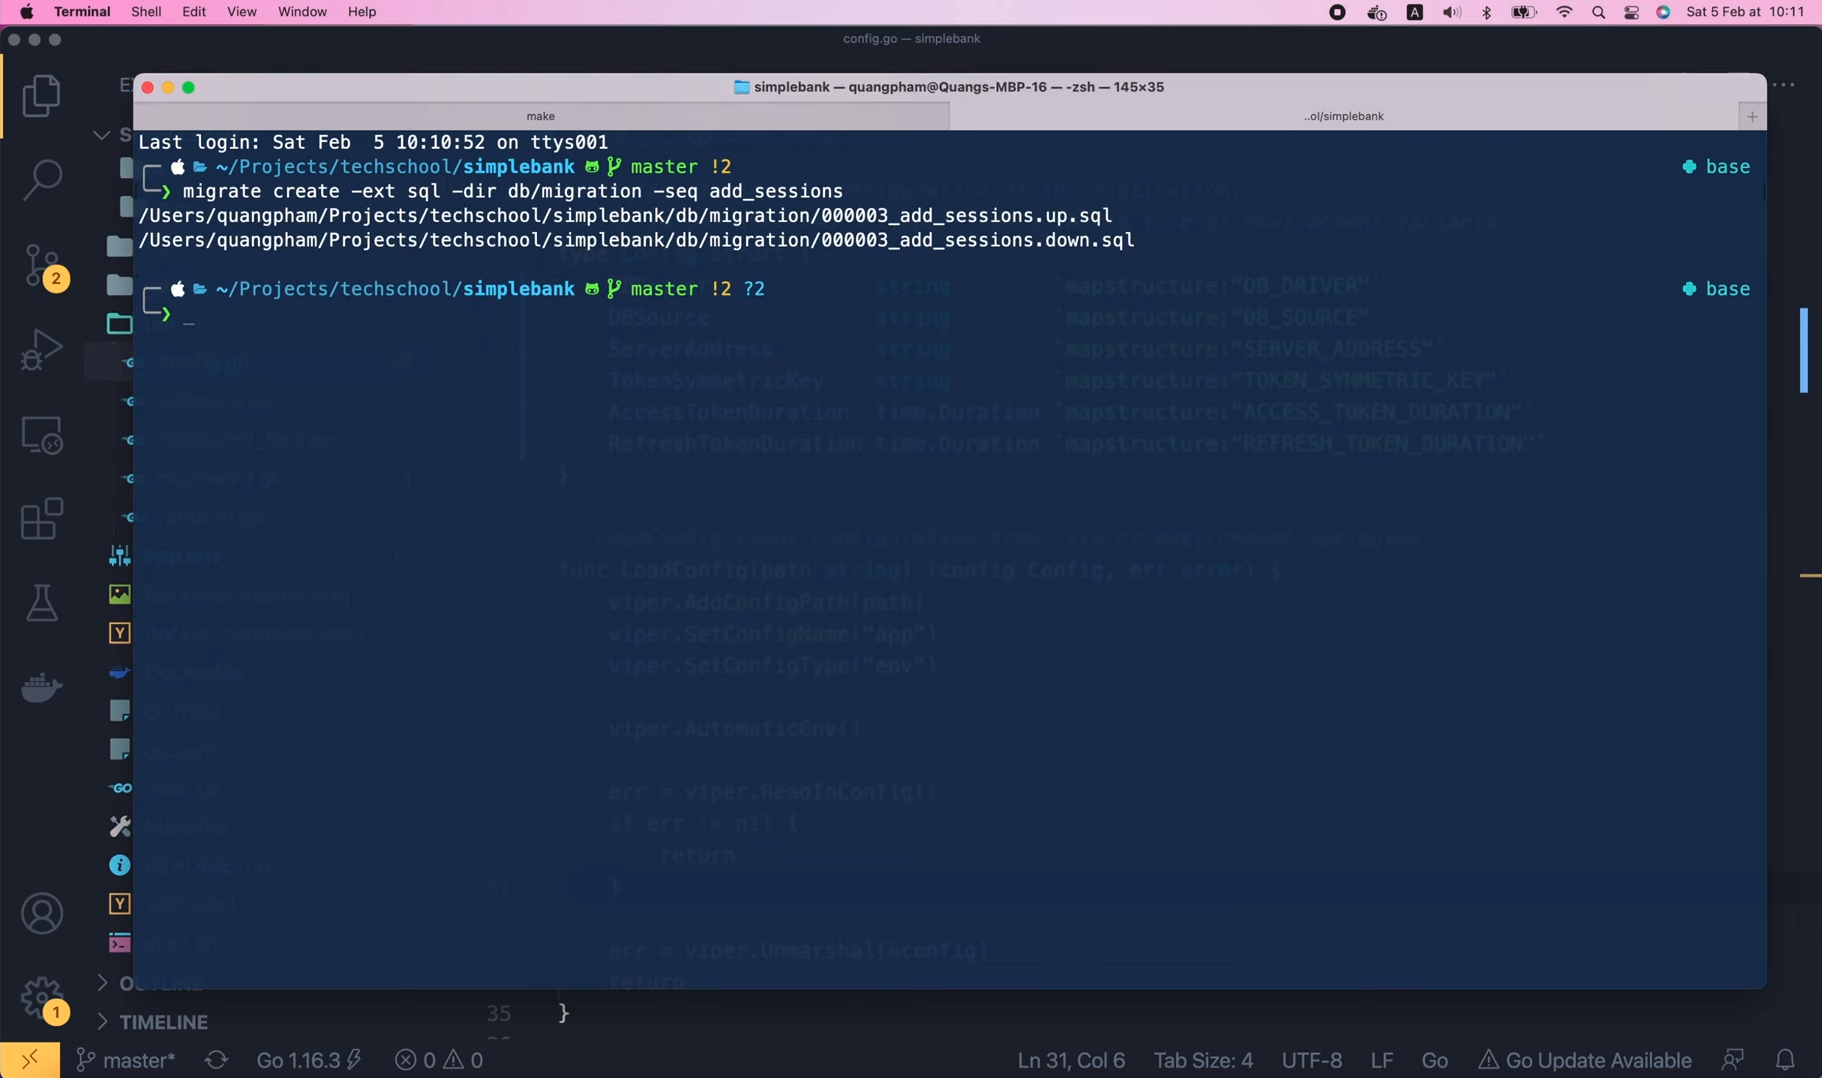
Task: Open the Remote Explorer view
Action: coord(41,435)
